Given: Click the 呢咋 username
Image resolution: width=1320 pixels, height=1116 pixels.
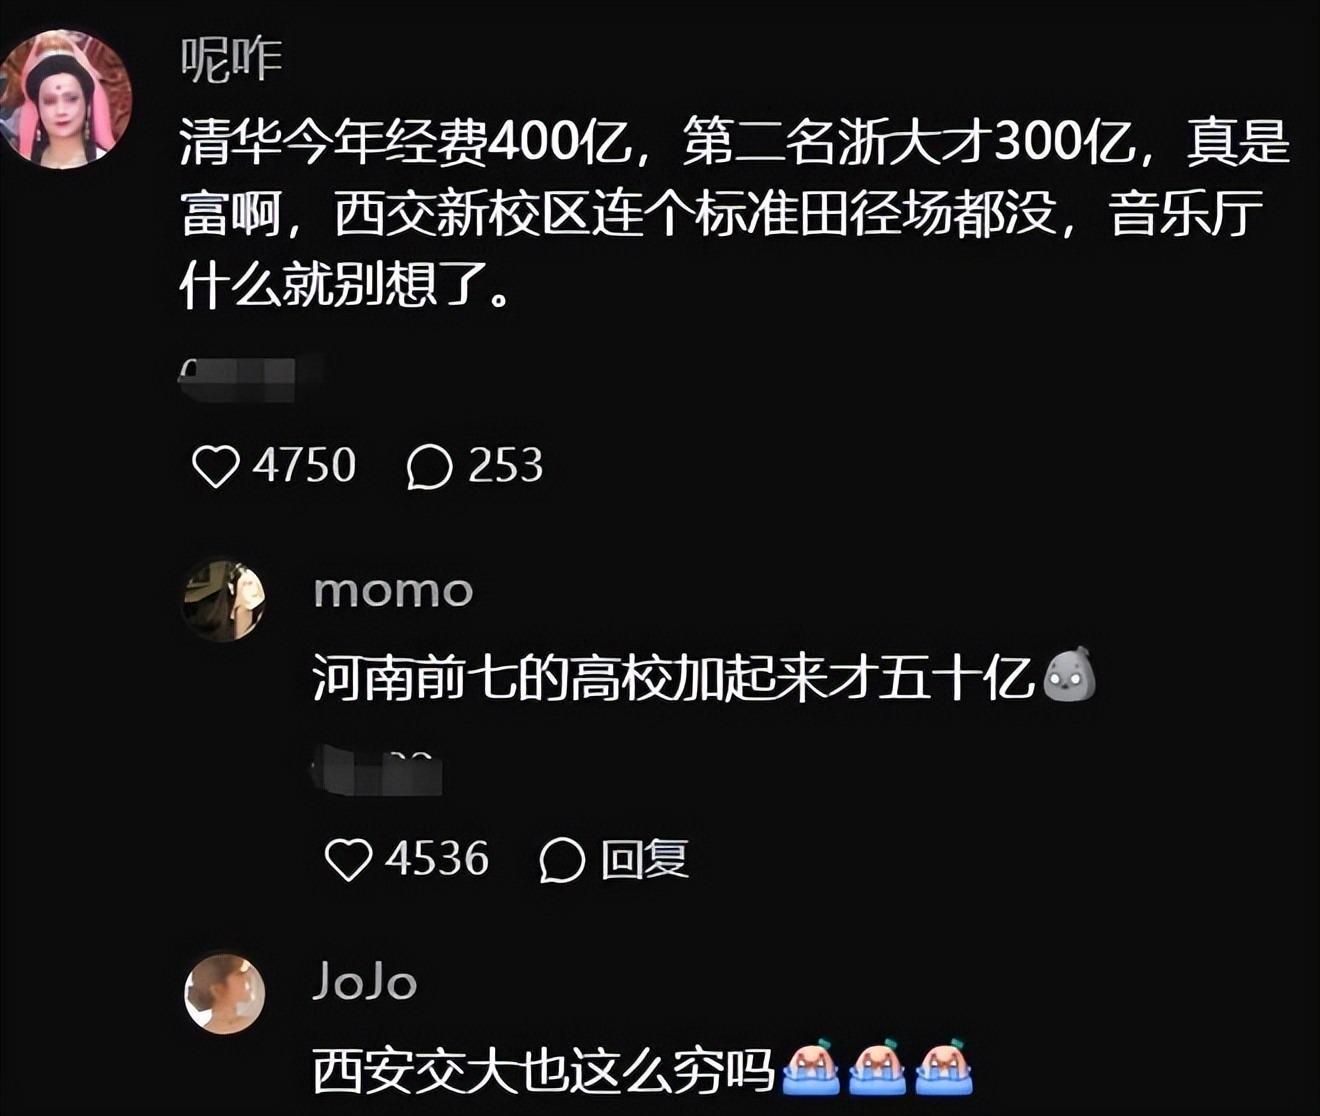Looking at the screenshot, I should 231,60.
